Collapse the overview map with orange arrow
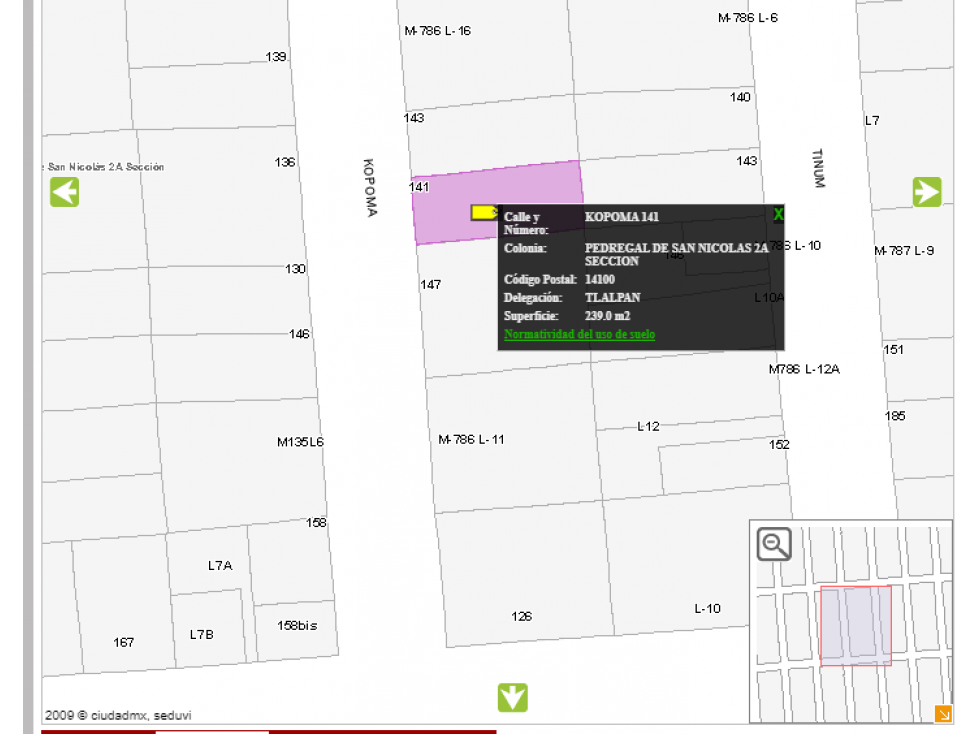This screenshot has height=734, width=979. pyautogui.click(x=943, y=713)
